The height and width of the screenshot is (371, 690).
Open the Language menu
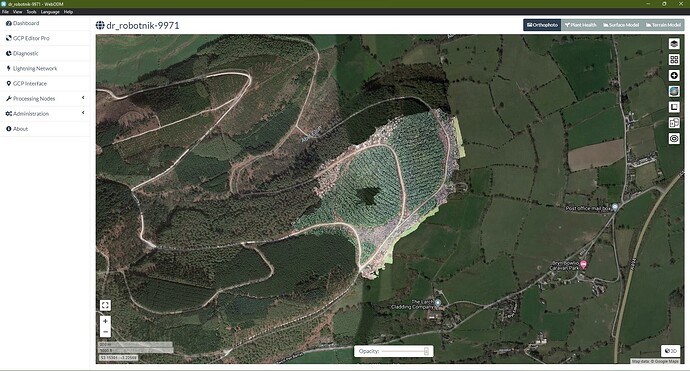(x=50, y=12)
